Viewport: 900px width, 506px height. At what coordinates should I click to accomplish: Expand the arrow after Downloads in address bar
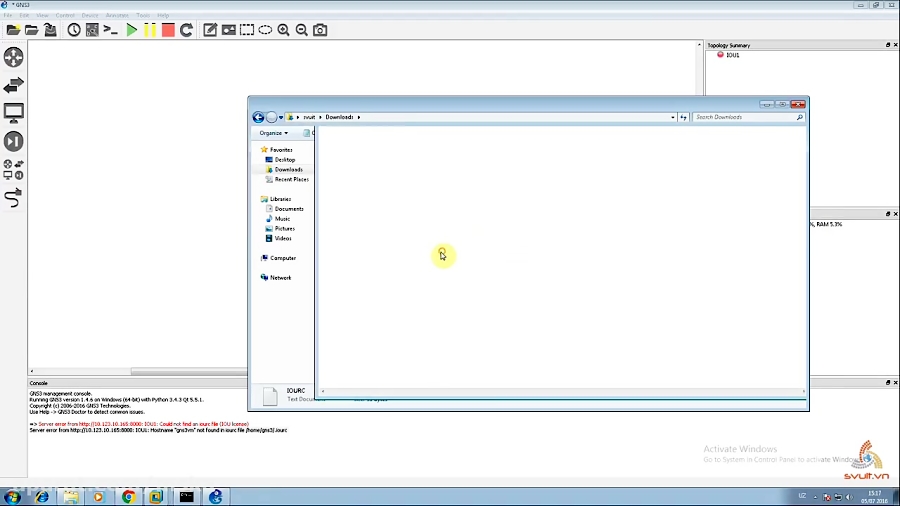click(359, 117)
